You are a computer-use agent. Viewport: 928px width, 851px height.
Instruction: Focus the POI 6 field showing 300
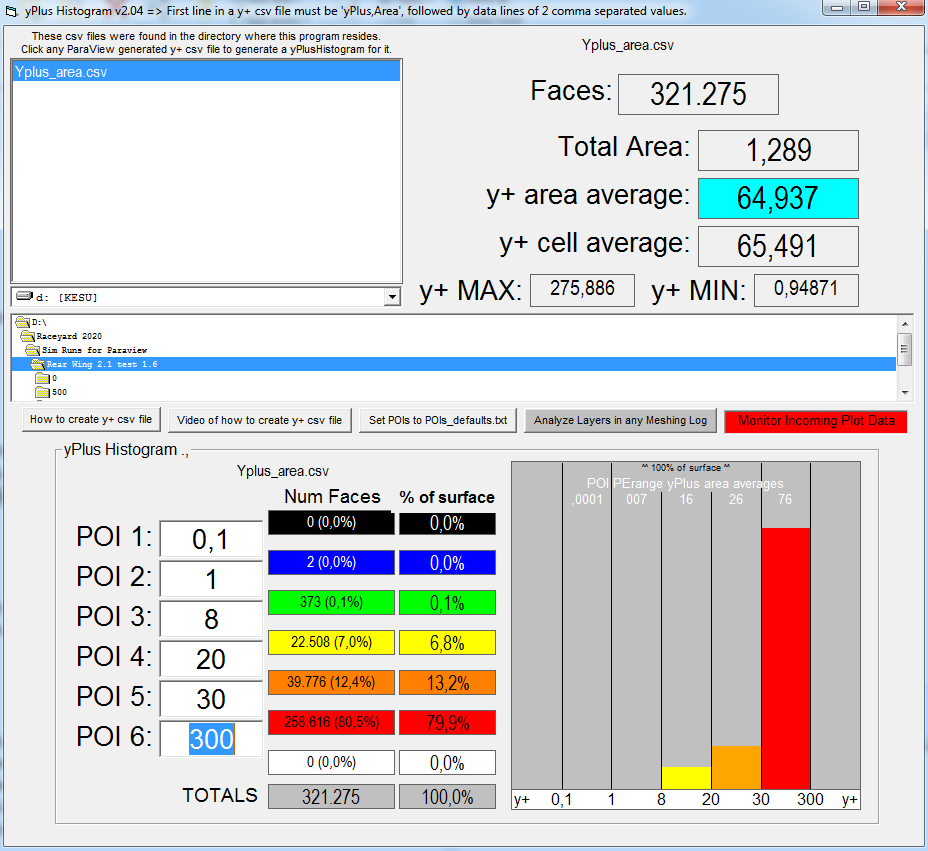pyautogui.click(x=211, y=739)
